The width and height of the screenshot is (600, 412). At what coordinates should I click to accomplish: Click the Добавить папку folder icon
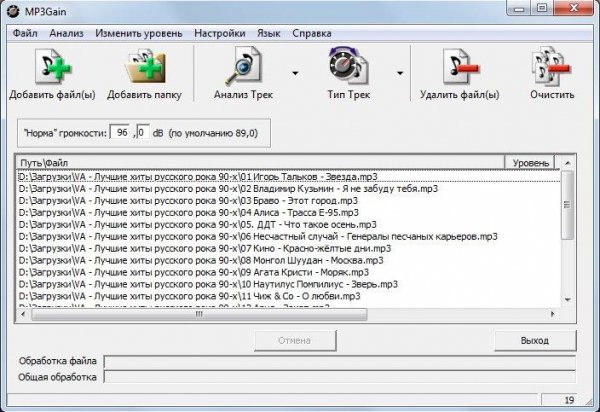pos(145,66)
